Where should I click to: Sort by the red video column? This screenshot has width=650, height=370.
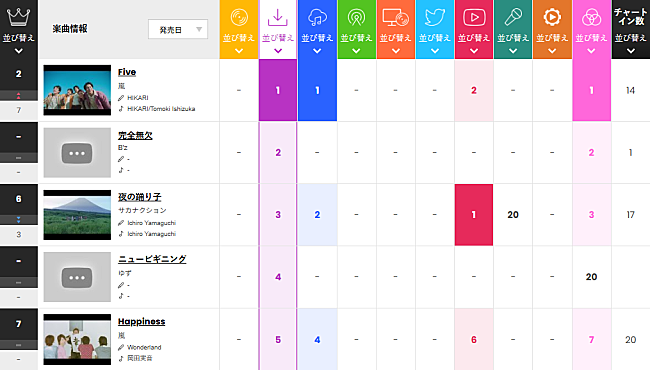click(x=474, y=44)
